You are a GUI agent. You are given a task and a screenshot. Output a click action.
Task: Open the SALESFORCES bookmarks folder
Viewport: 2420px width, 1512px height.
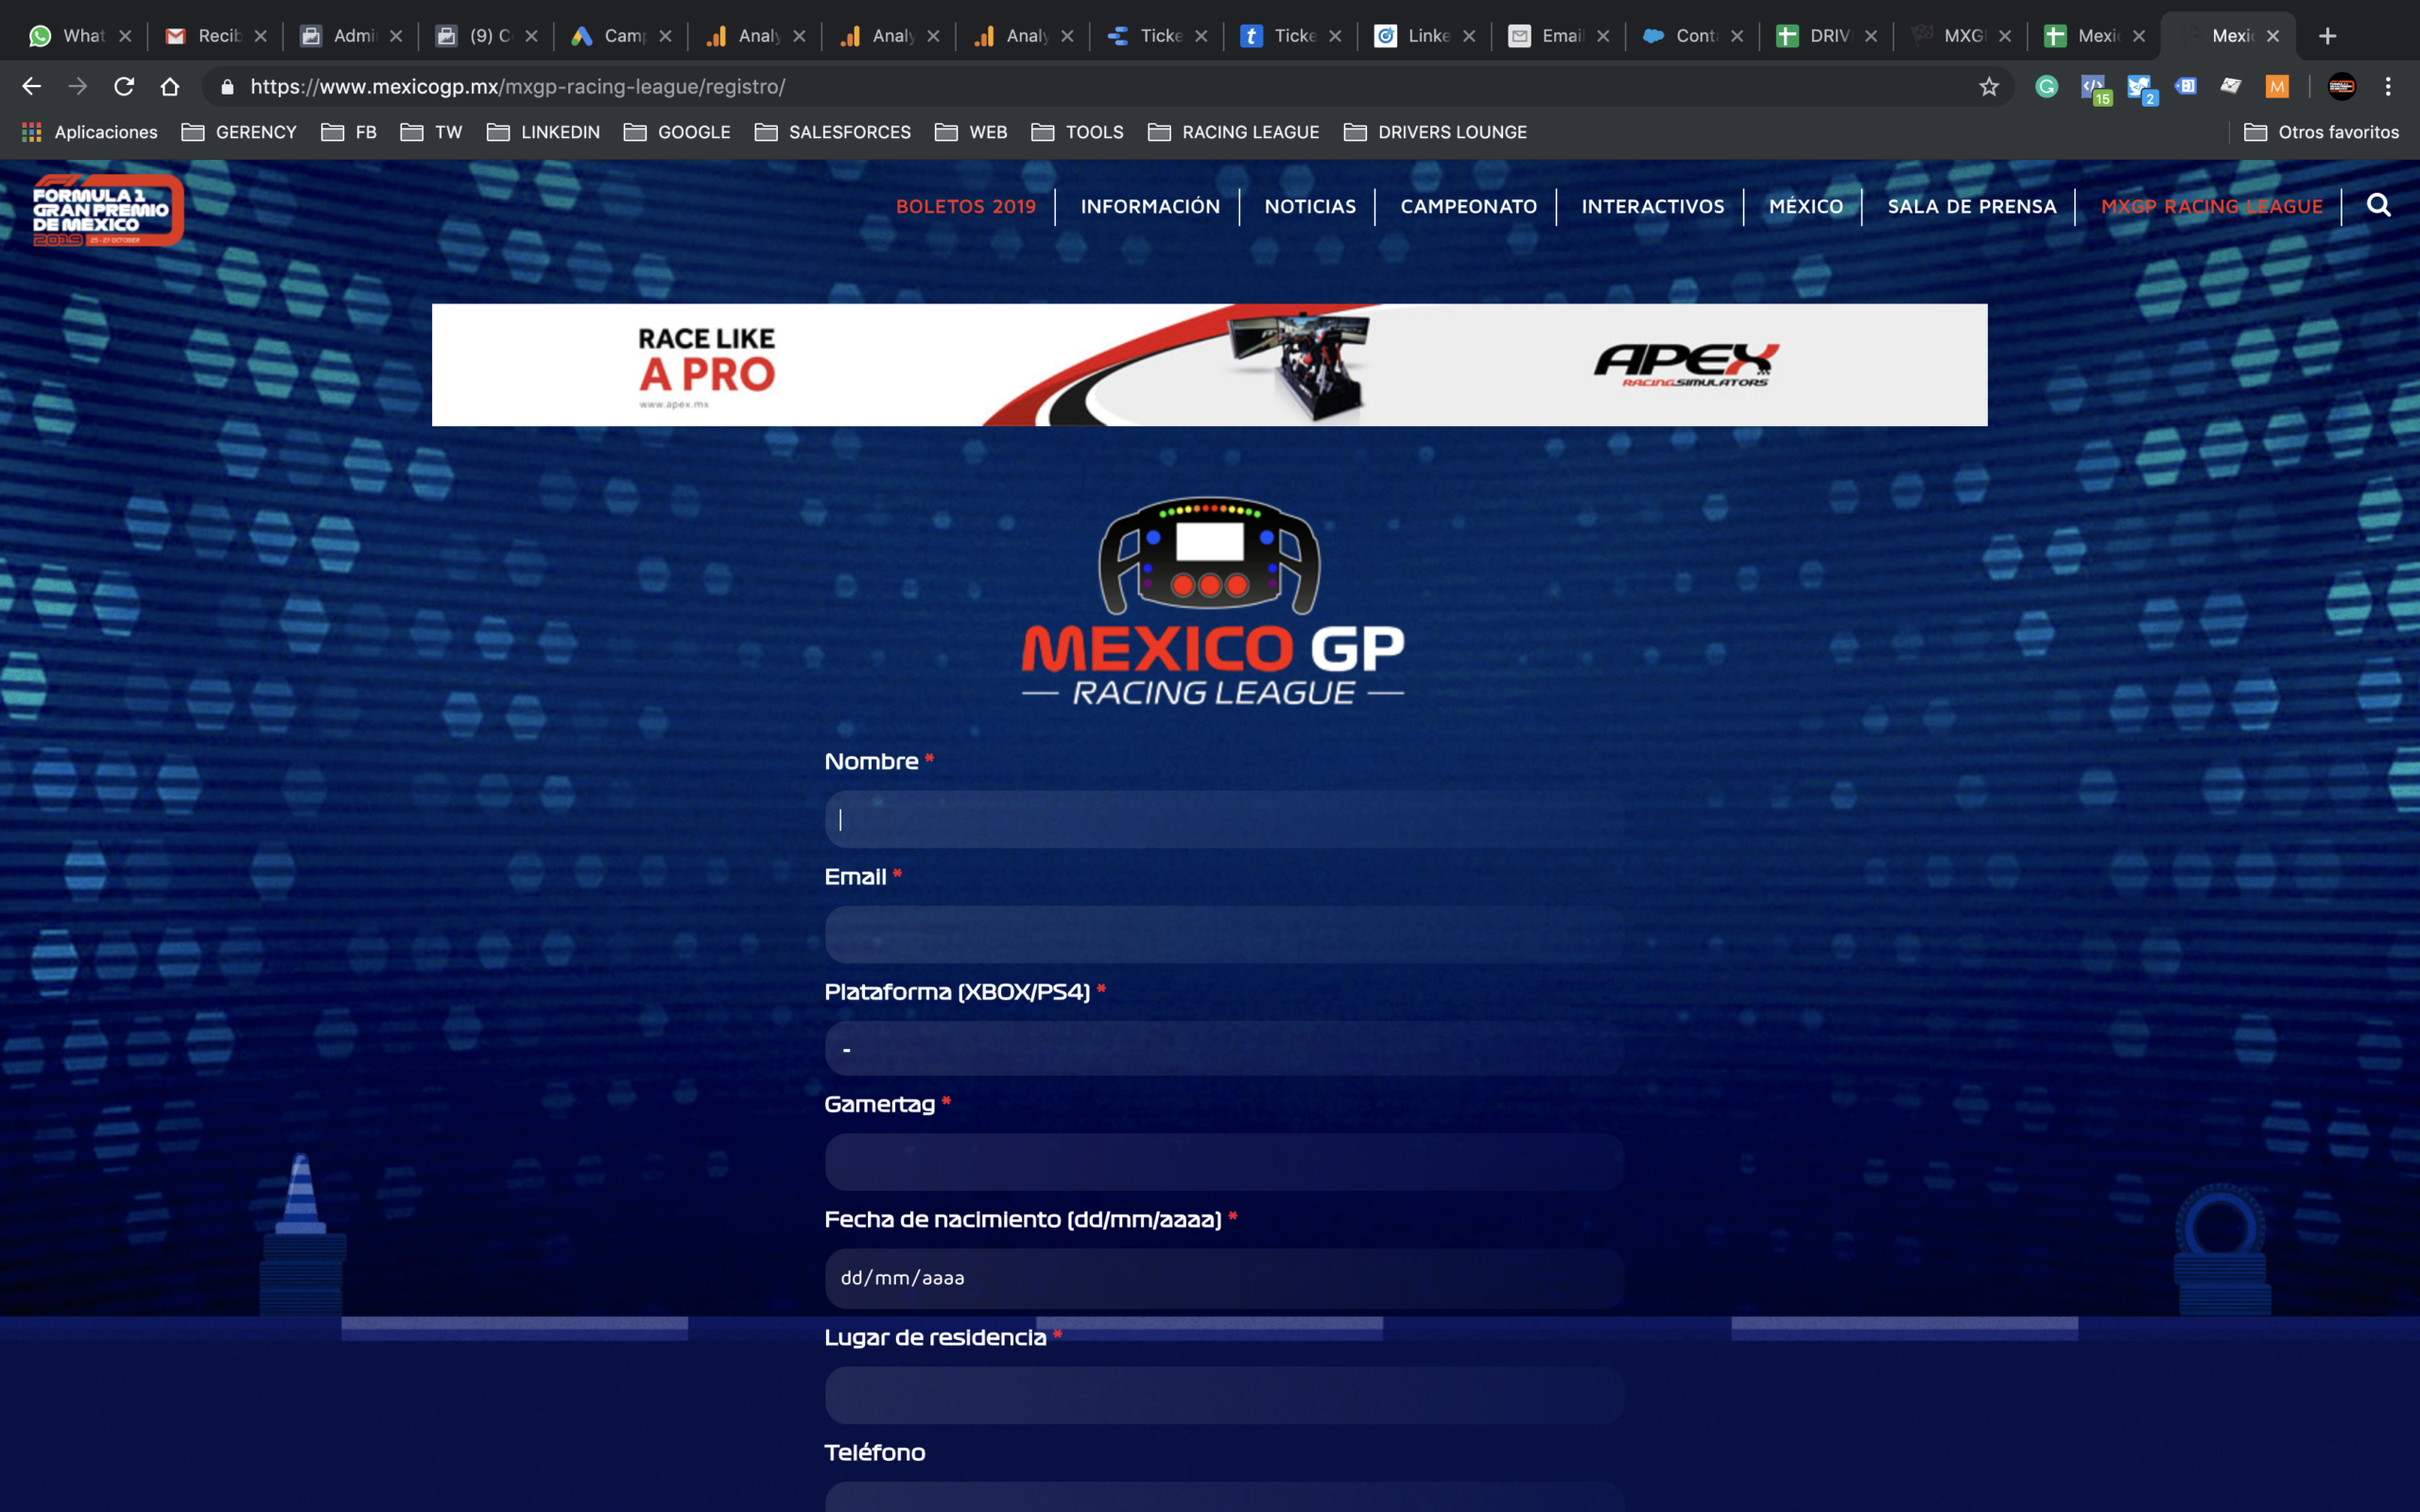point(833,132)
